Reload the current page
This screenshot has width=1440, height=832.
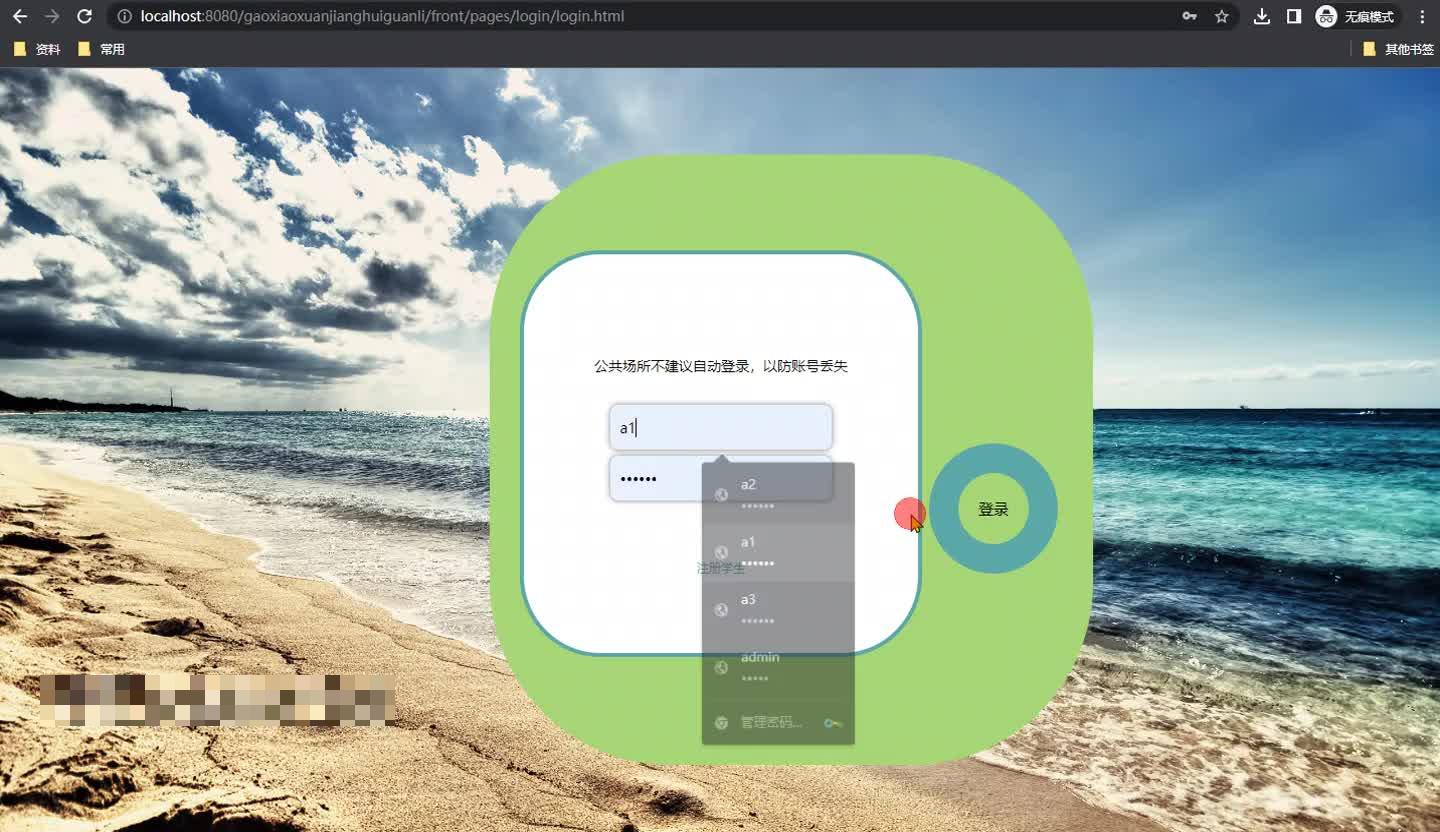pyautogui.click(x=85, y=16)
